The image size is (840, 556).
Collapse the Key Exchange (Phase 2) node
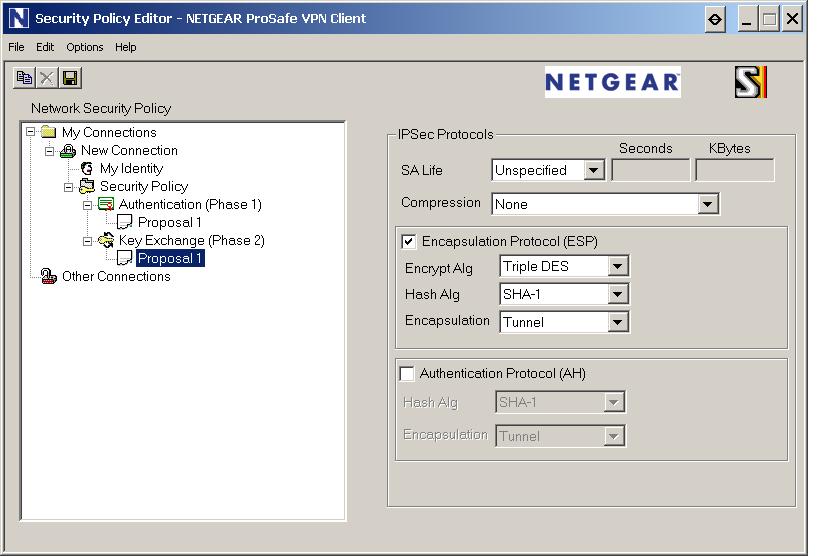(x=87, y=242)
